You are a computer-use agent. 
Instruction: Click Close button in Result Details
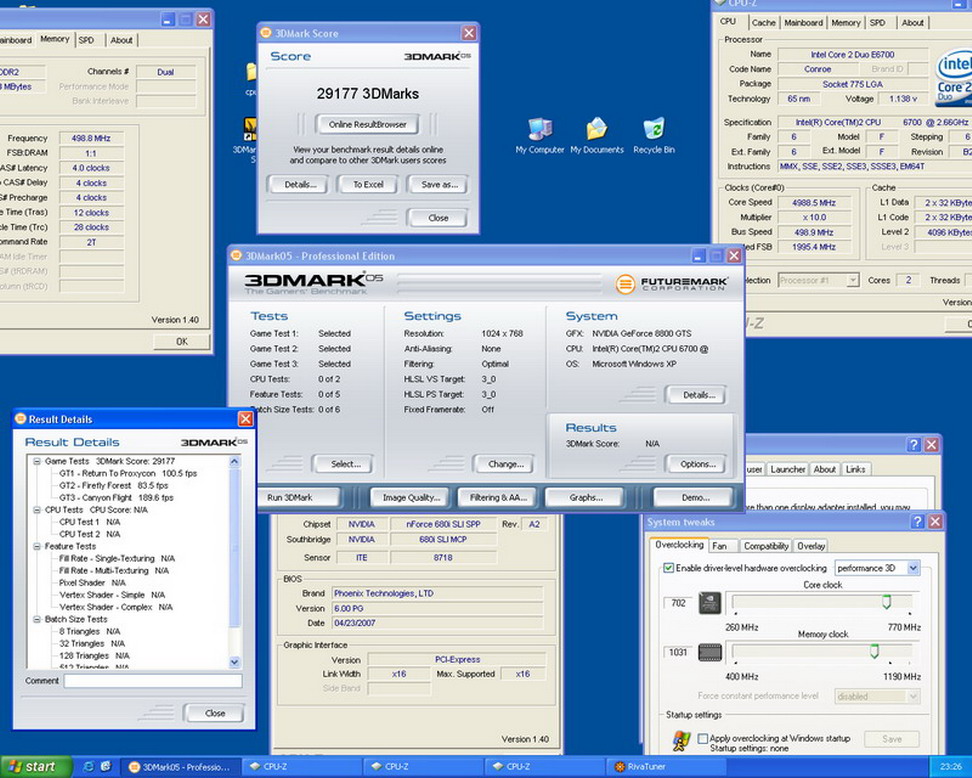215,713
